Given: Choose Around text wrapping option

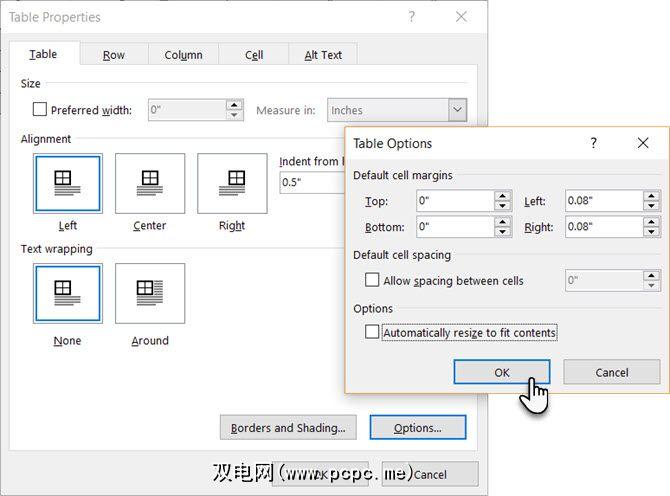Looking at the screenshot, I should pyautogui.click(x=150, y=293).
